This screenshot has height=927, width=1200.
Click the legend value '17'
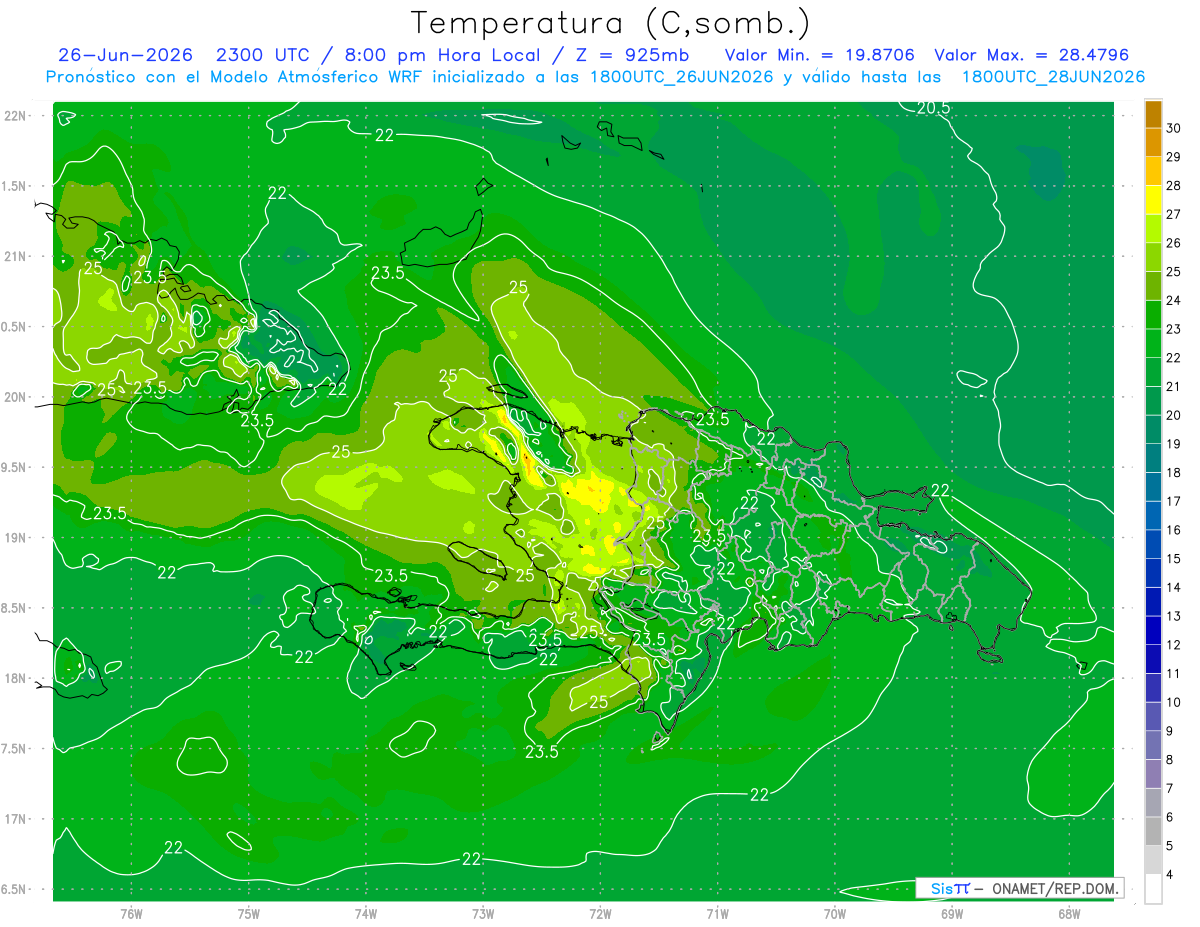click(1175, 501)
